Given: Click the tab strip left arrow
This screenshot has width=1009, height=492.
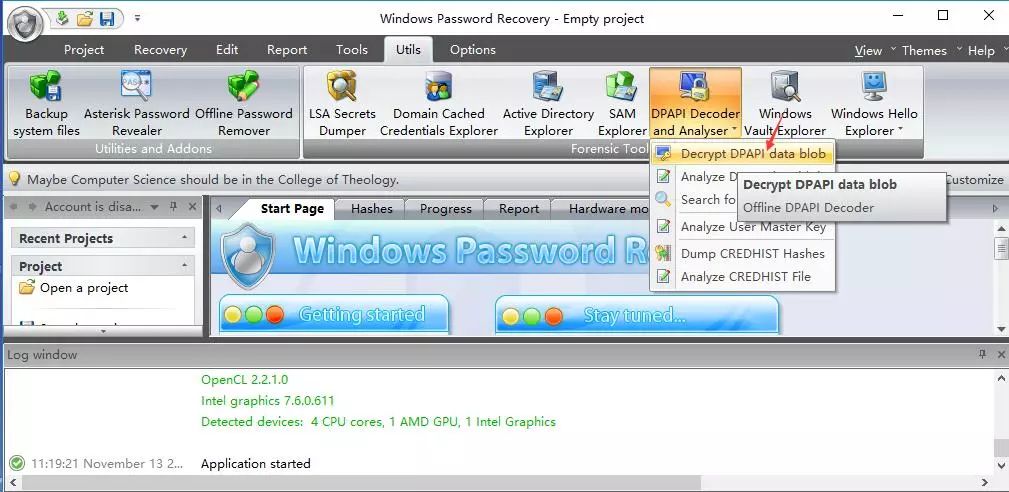Looking at the screenshot, I should [219, 208].
